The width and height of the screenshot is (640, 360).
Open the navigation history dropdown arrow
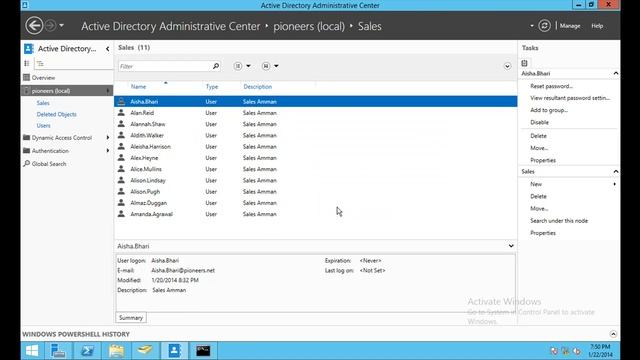pos(61,26)
